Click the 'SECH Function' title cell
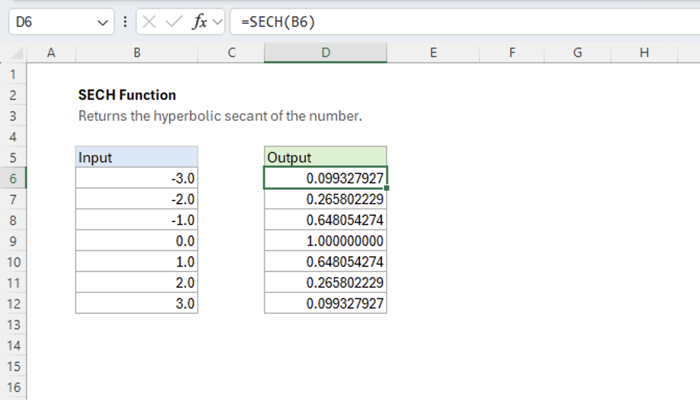Viewport: 700px width, 400px height. pos(127,95)
